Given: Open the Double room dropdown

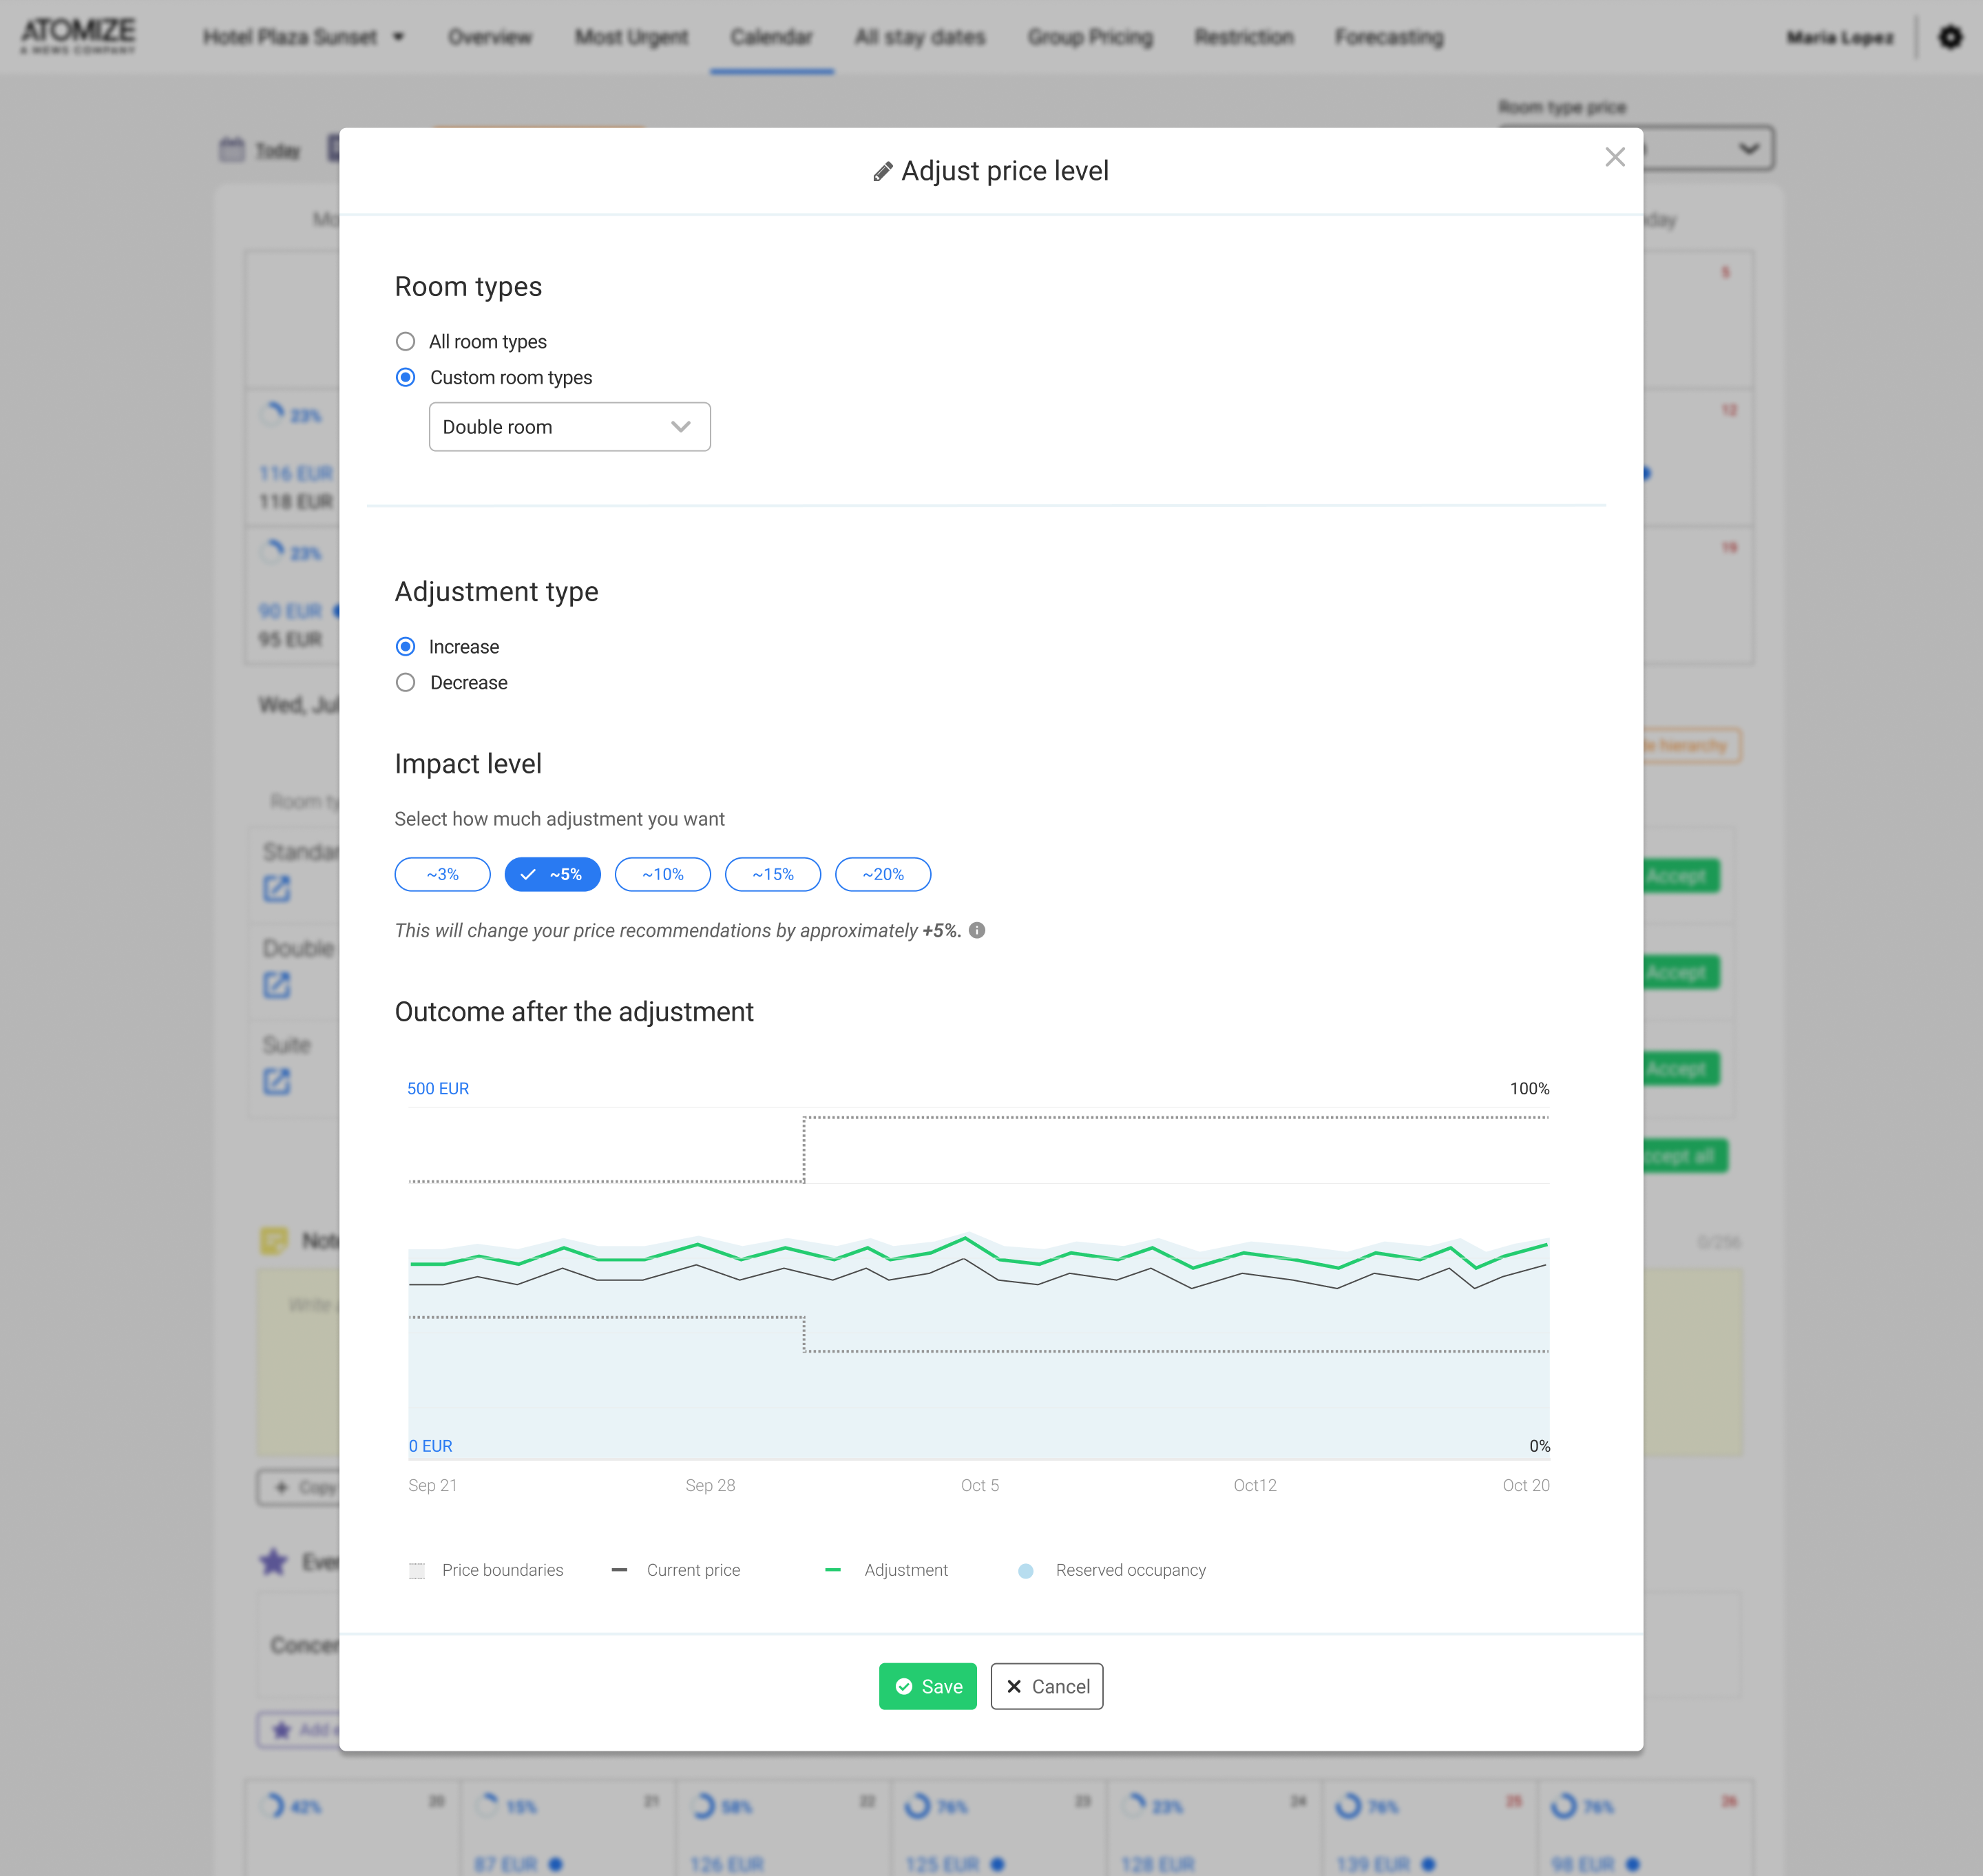Looking at the screenshot, I should (x=569, y=427).
